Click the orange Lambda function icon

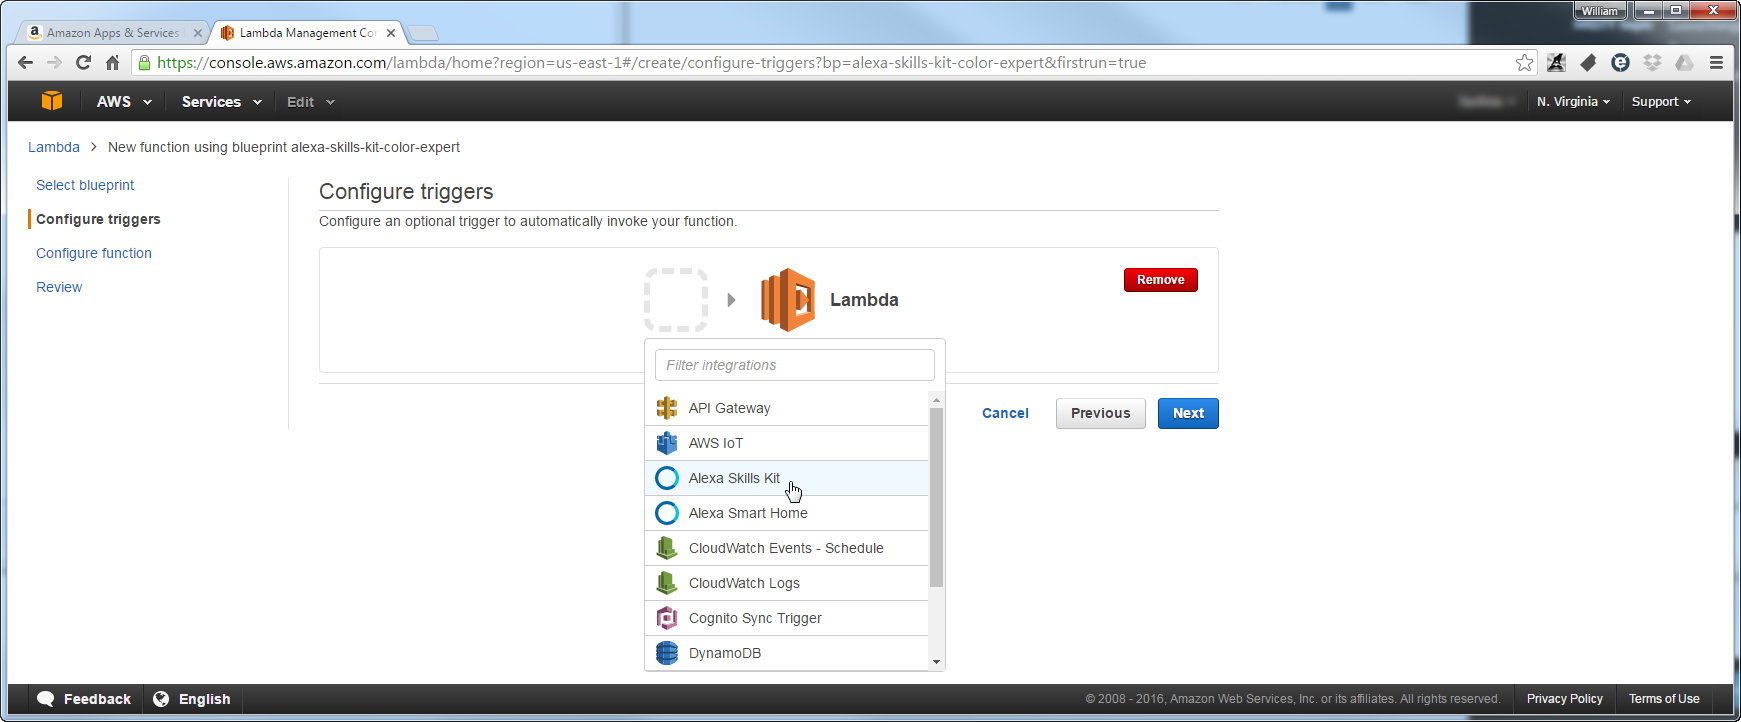tap(788, 300)
